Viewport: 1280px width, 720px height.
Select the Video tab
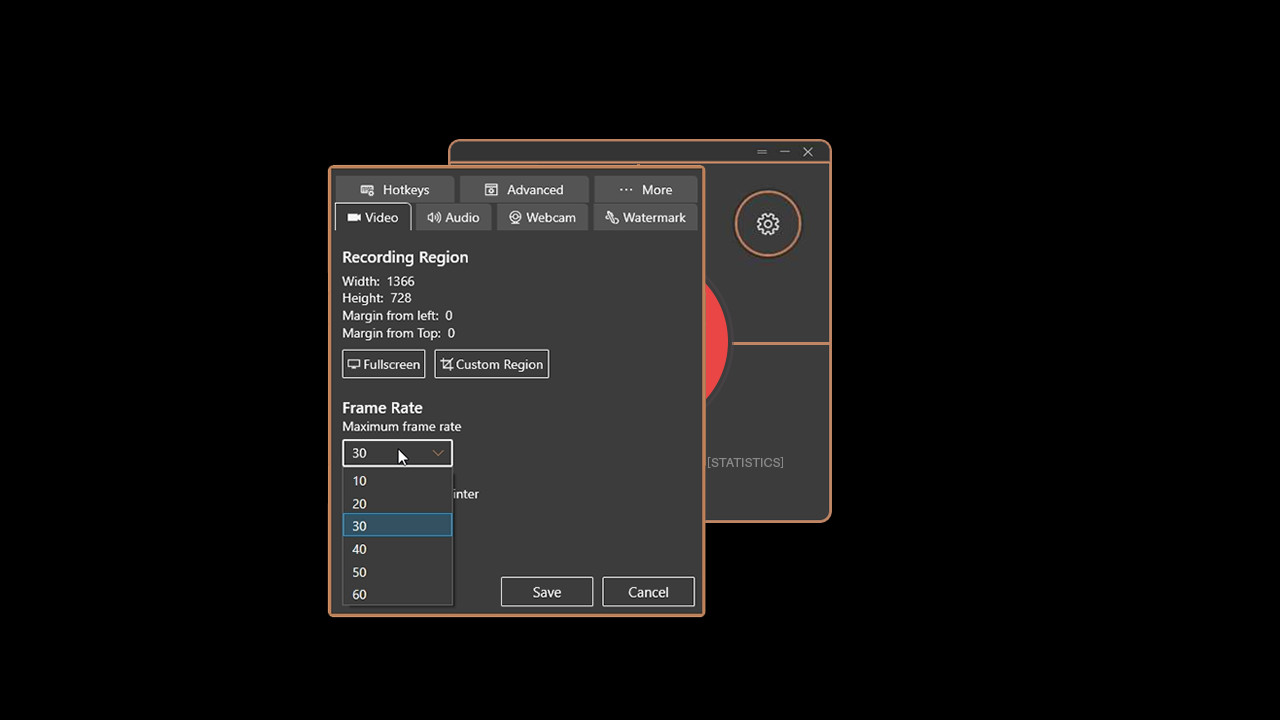[373, 217]
